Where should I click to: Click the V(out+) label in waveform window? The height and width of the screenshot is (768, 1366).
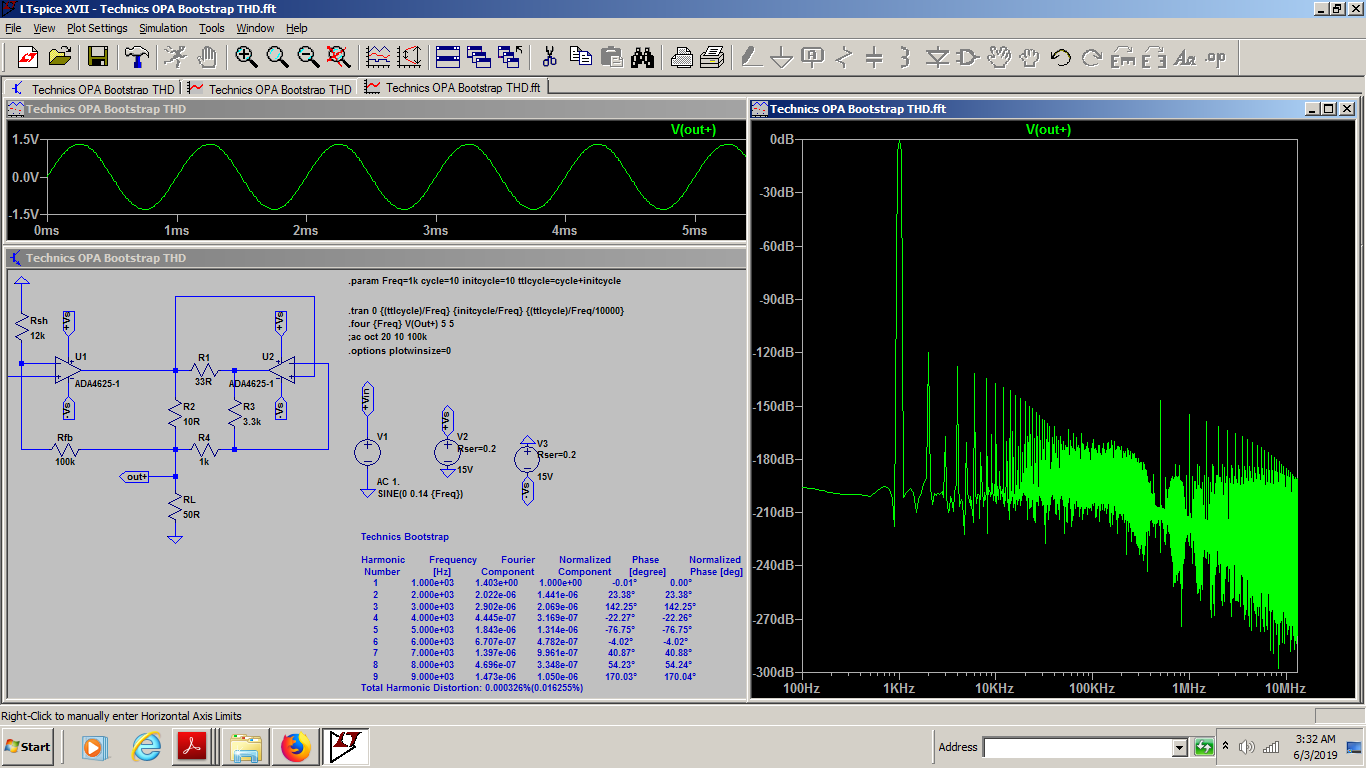pos(694,130)
